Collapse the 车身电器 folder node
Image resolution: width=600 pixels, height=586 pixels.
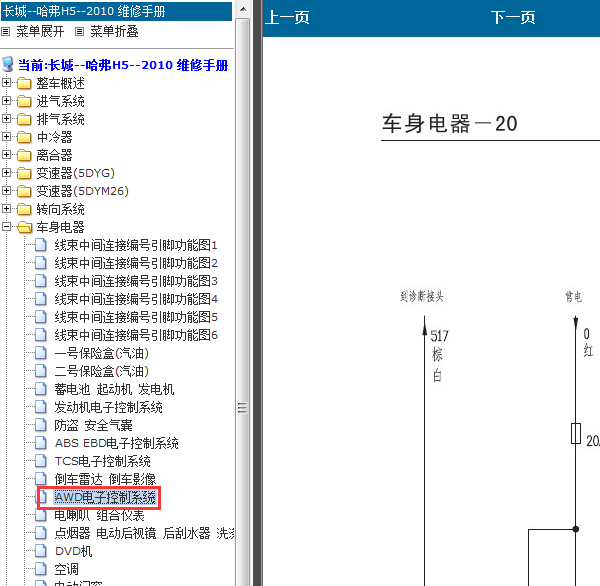pyautogui.click(x=6, y=227)
